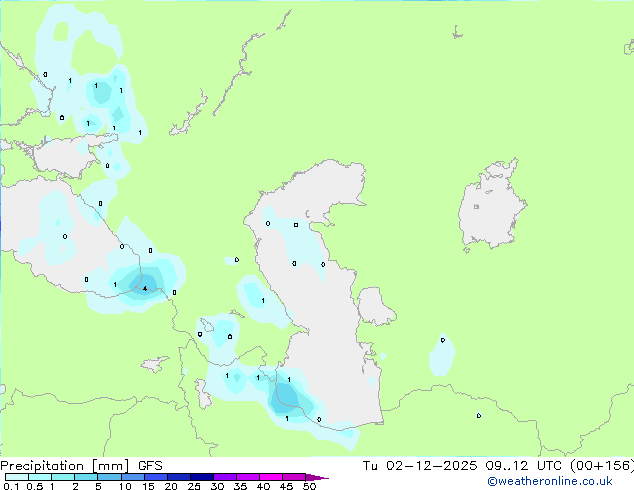Click the legend arrow tip above 50 mm
The height and width of the screenshot is (490, 634).
click(x=317, y=477)
